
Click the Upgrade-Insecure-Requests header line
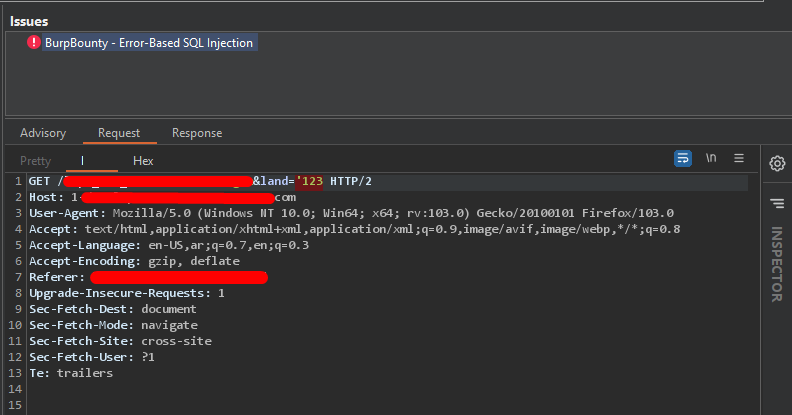click(x=127, y=293)
